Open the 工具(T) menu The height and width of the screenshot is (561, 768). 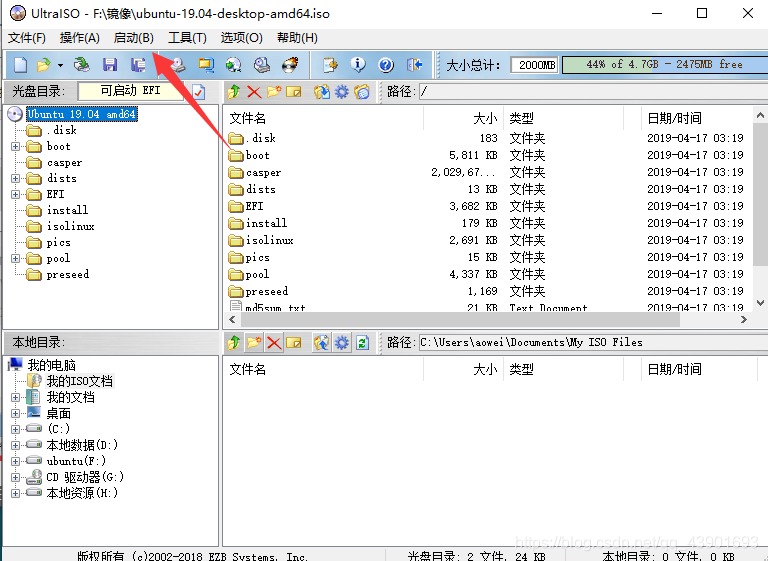[x=187, y=38]
